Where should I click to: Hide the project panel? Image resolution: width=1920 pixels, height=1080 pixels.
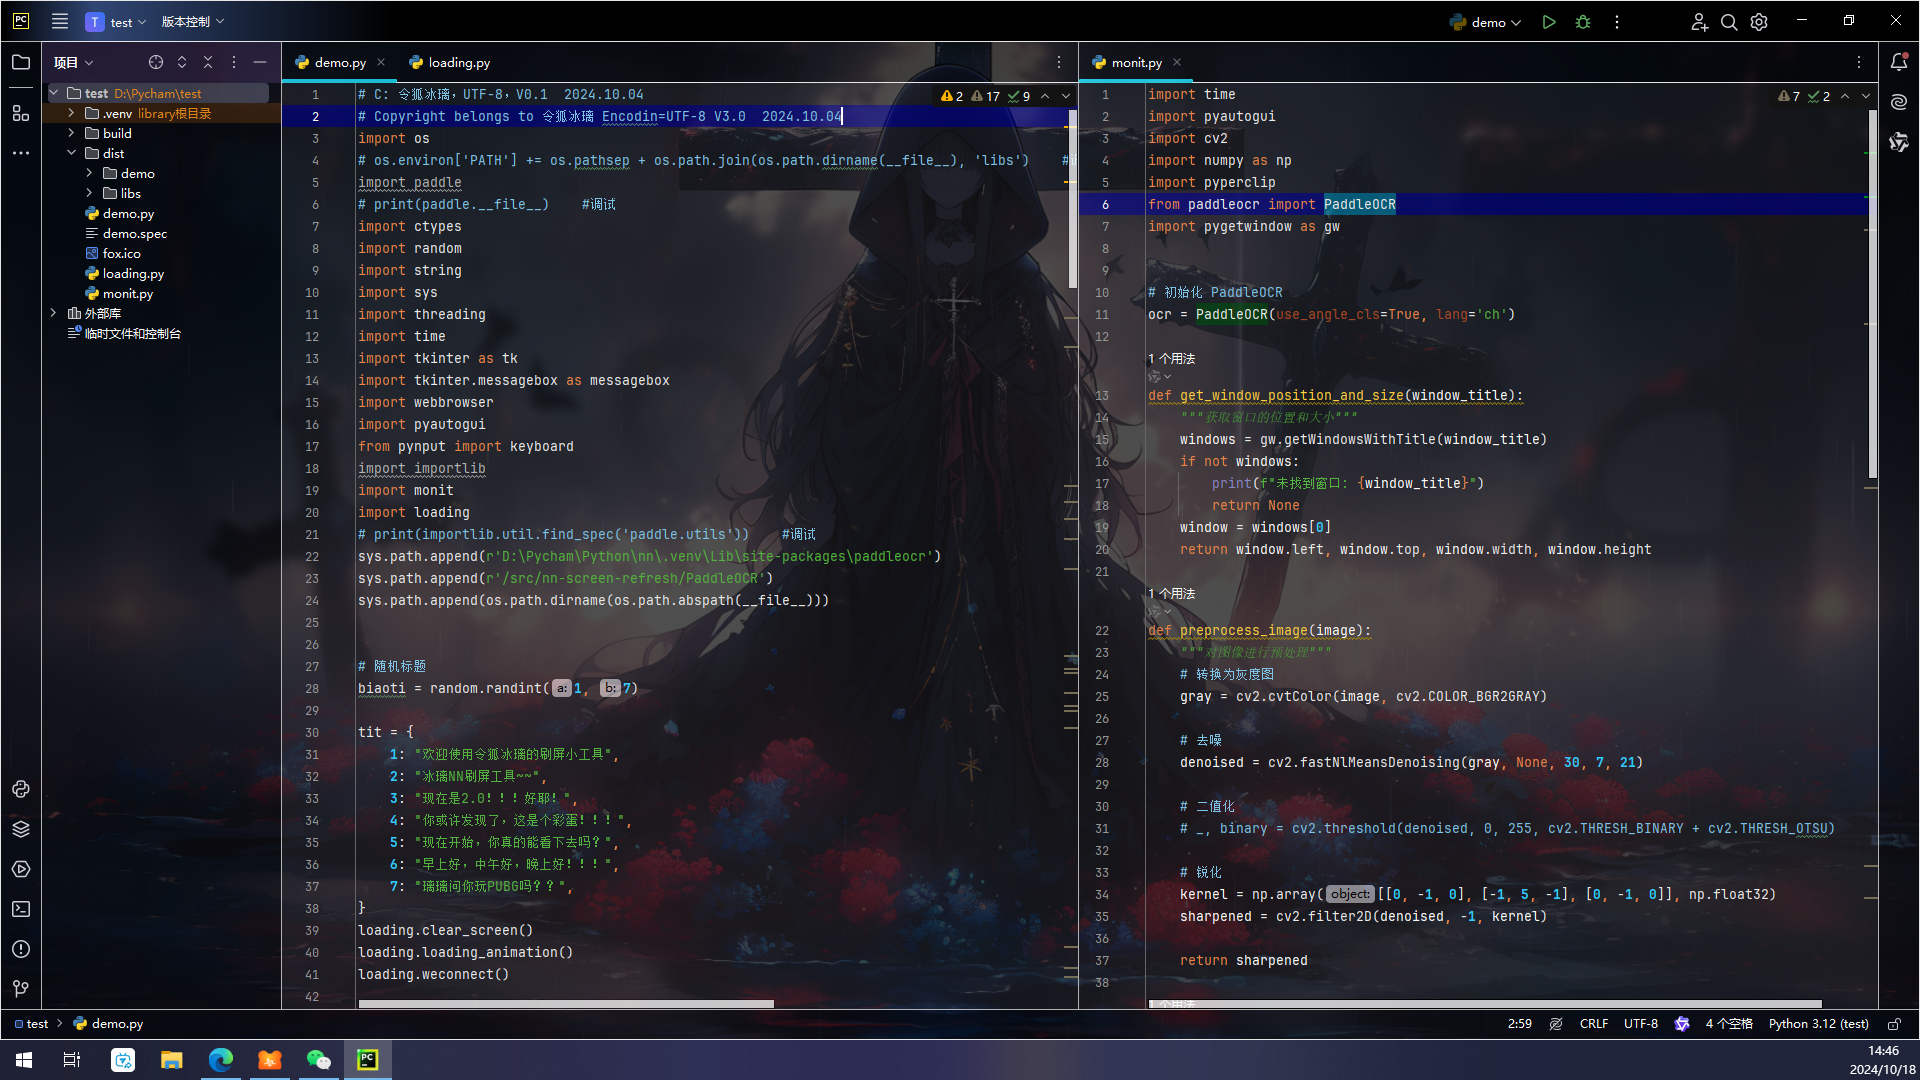tap(260, 62)
